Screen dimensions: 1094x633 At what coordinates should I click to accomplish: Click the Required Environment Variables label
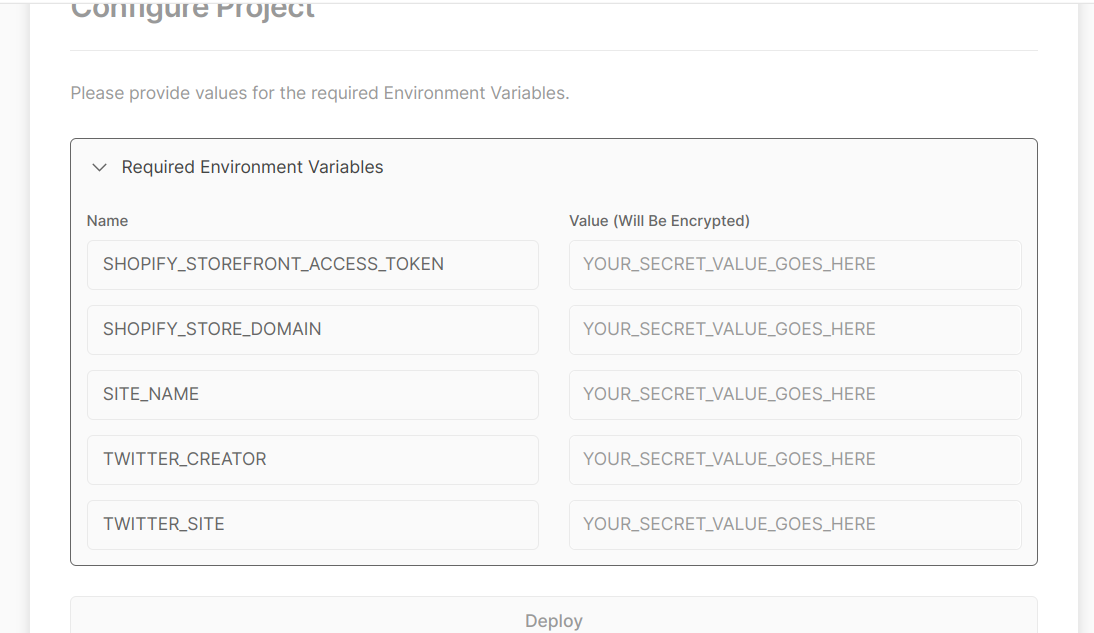coord(252,167)
